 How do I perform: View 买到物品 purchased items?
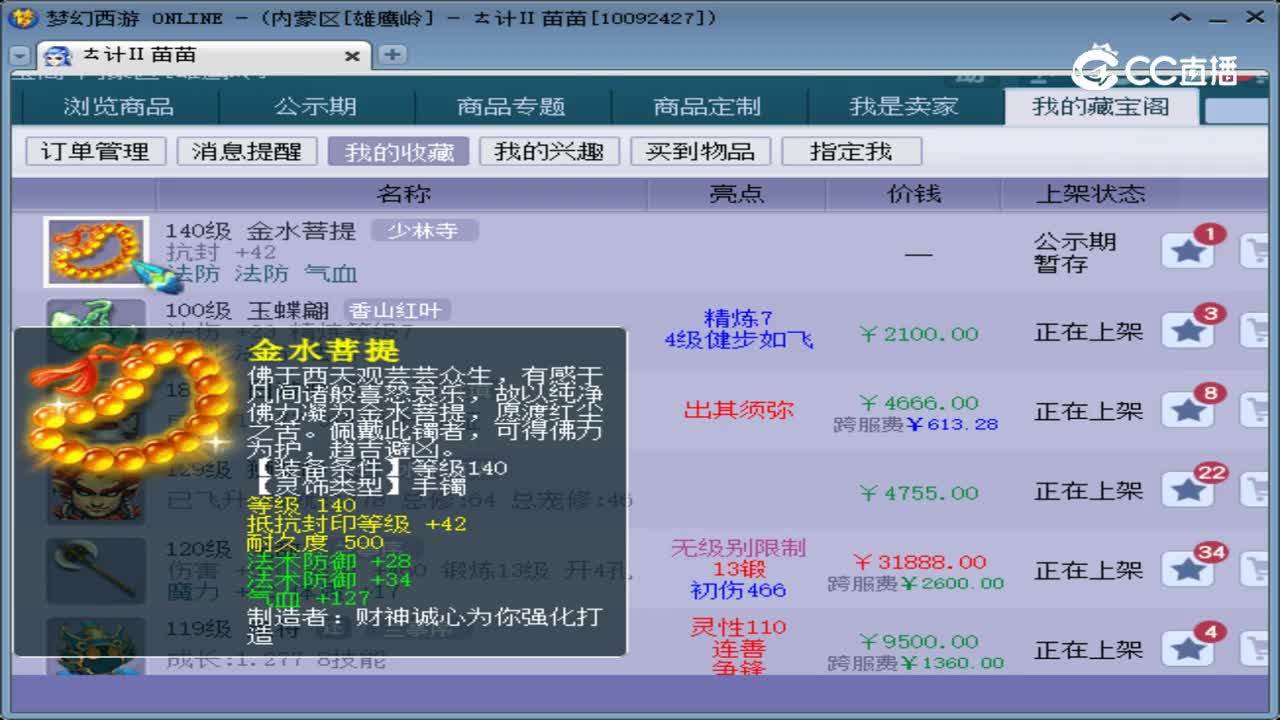(700, 151)
